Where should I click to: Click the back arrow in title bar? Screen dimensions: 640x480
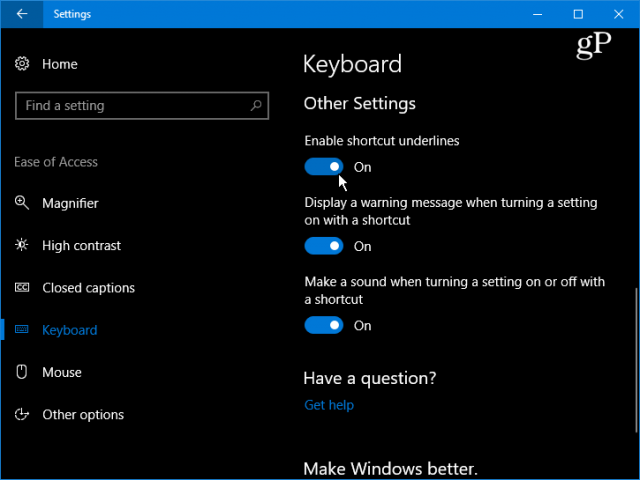(22, 14)
